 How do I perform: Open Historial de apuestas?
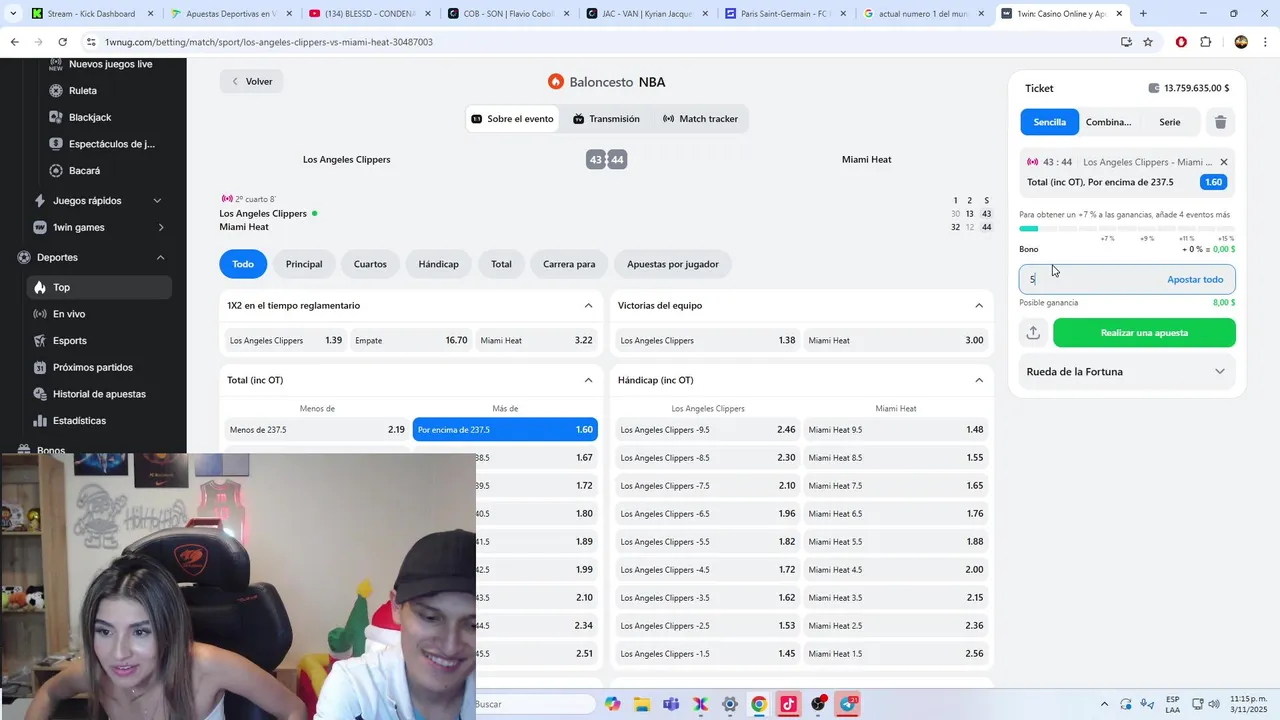[99, 394]
